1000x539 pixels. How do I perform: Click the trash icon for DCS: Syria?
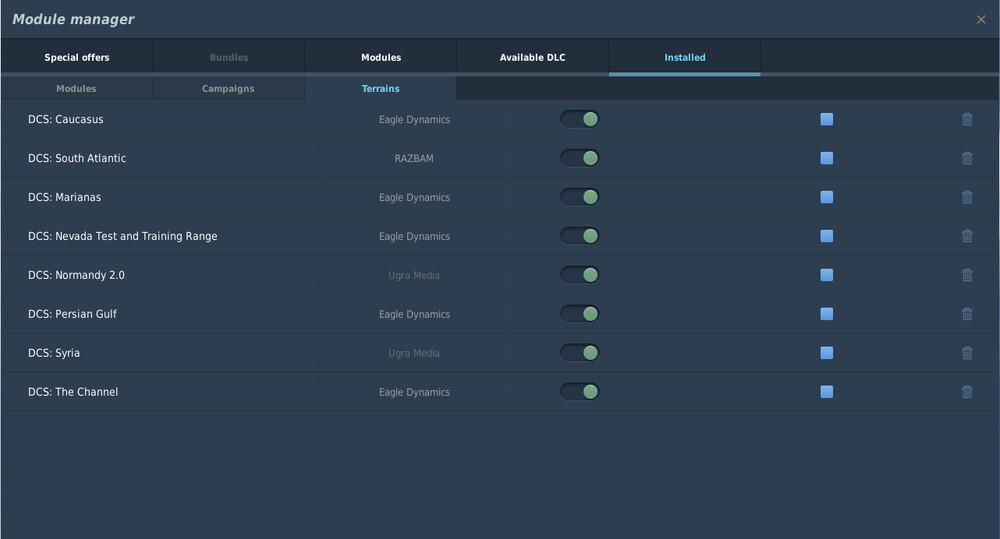(x=967, y=353)
